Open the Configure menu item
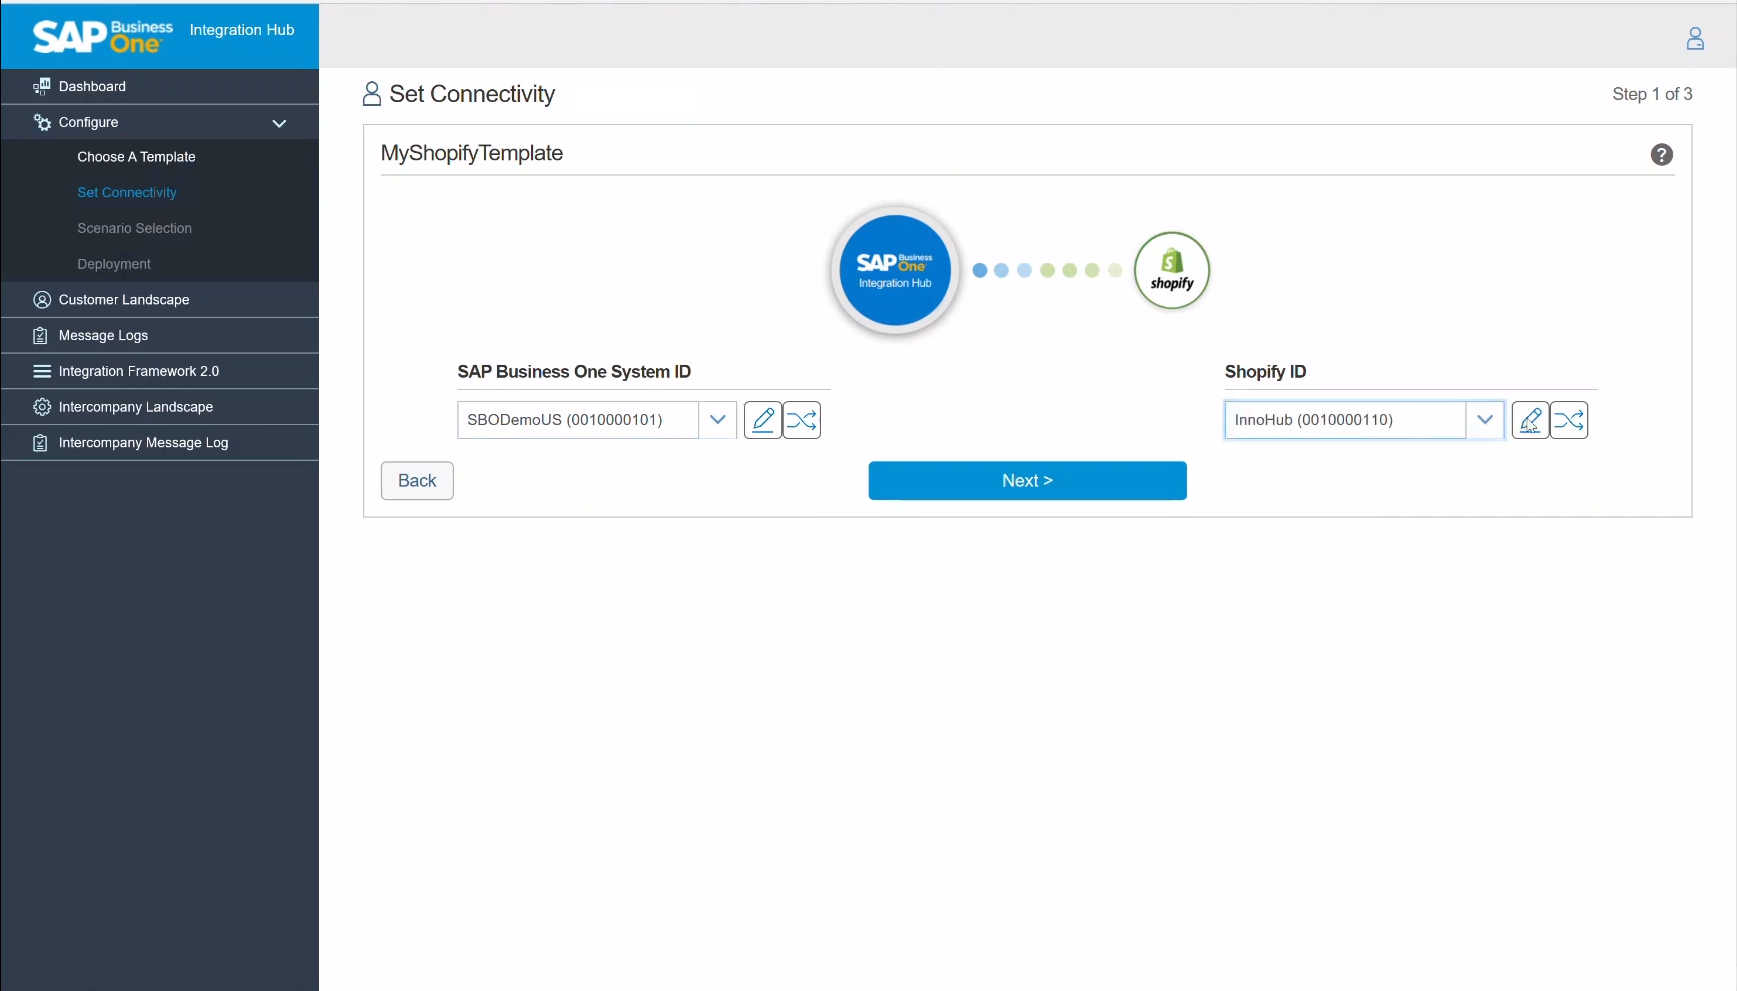This screenshot has width=1737, height=991. click(x=160, y=122)
